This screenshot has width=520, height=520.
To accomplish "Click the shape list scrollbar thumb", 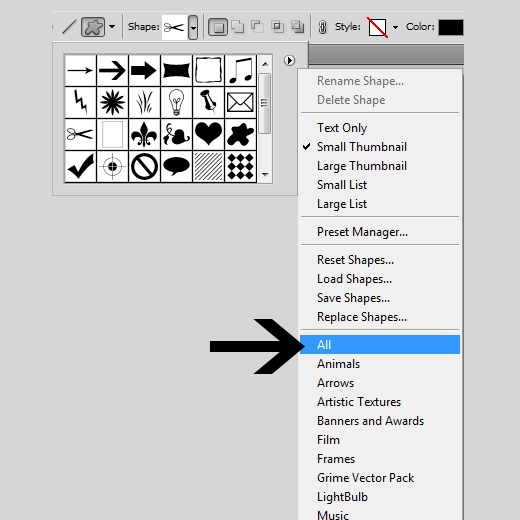I will pos(265,104).
